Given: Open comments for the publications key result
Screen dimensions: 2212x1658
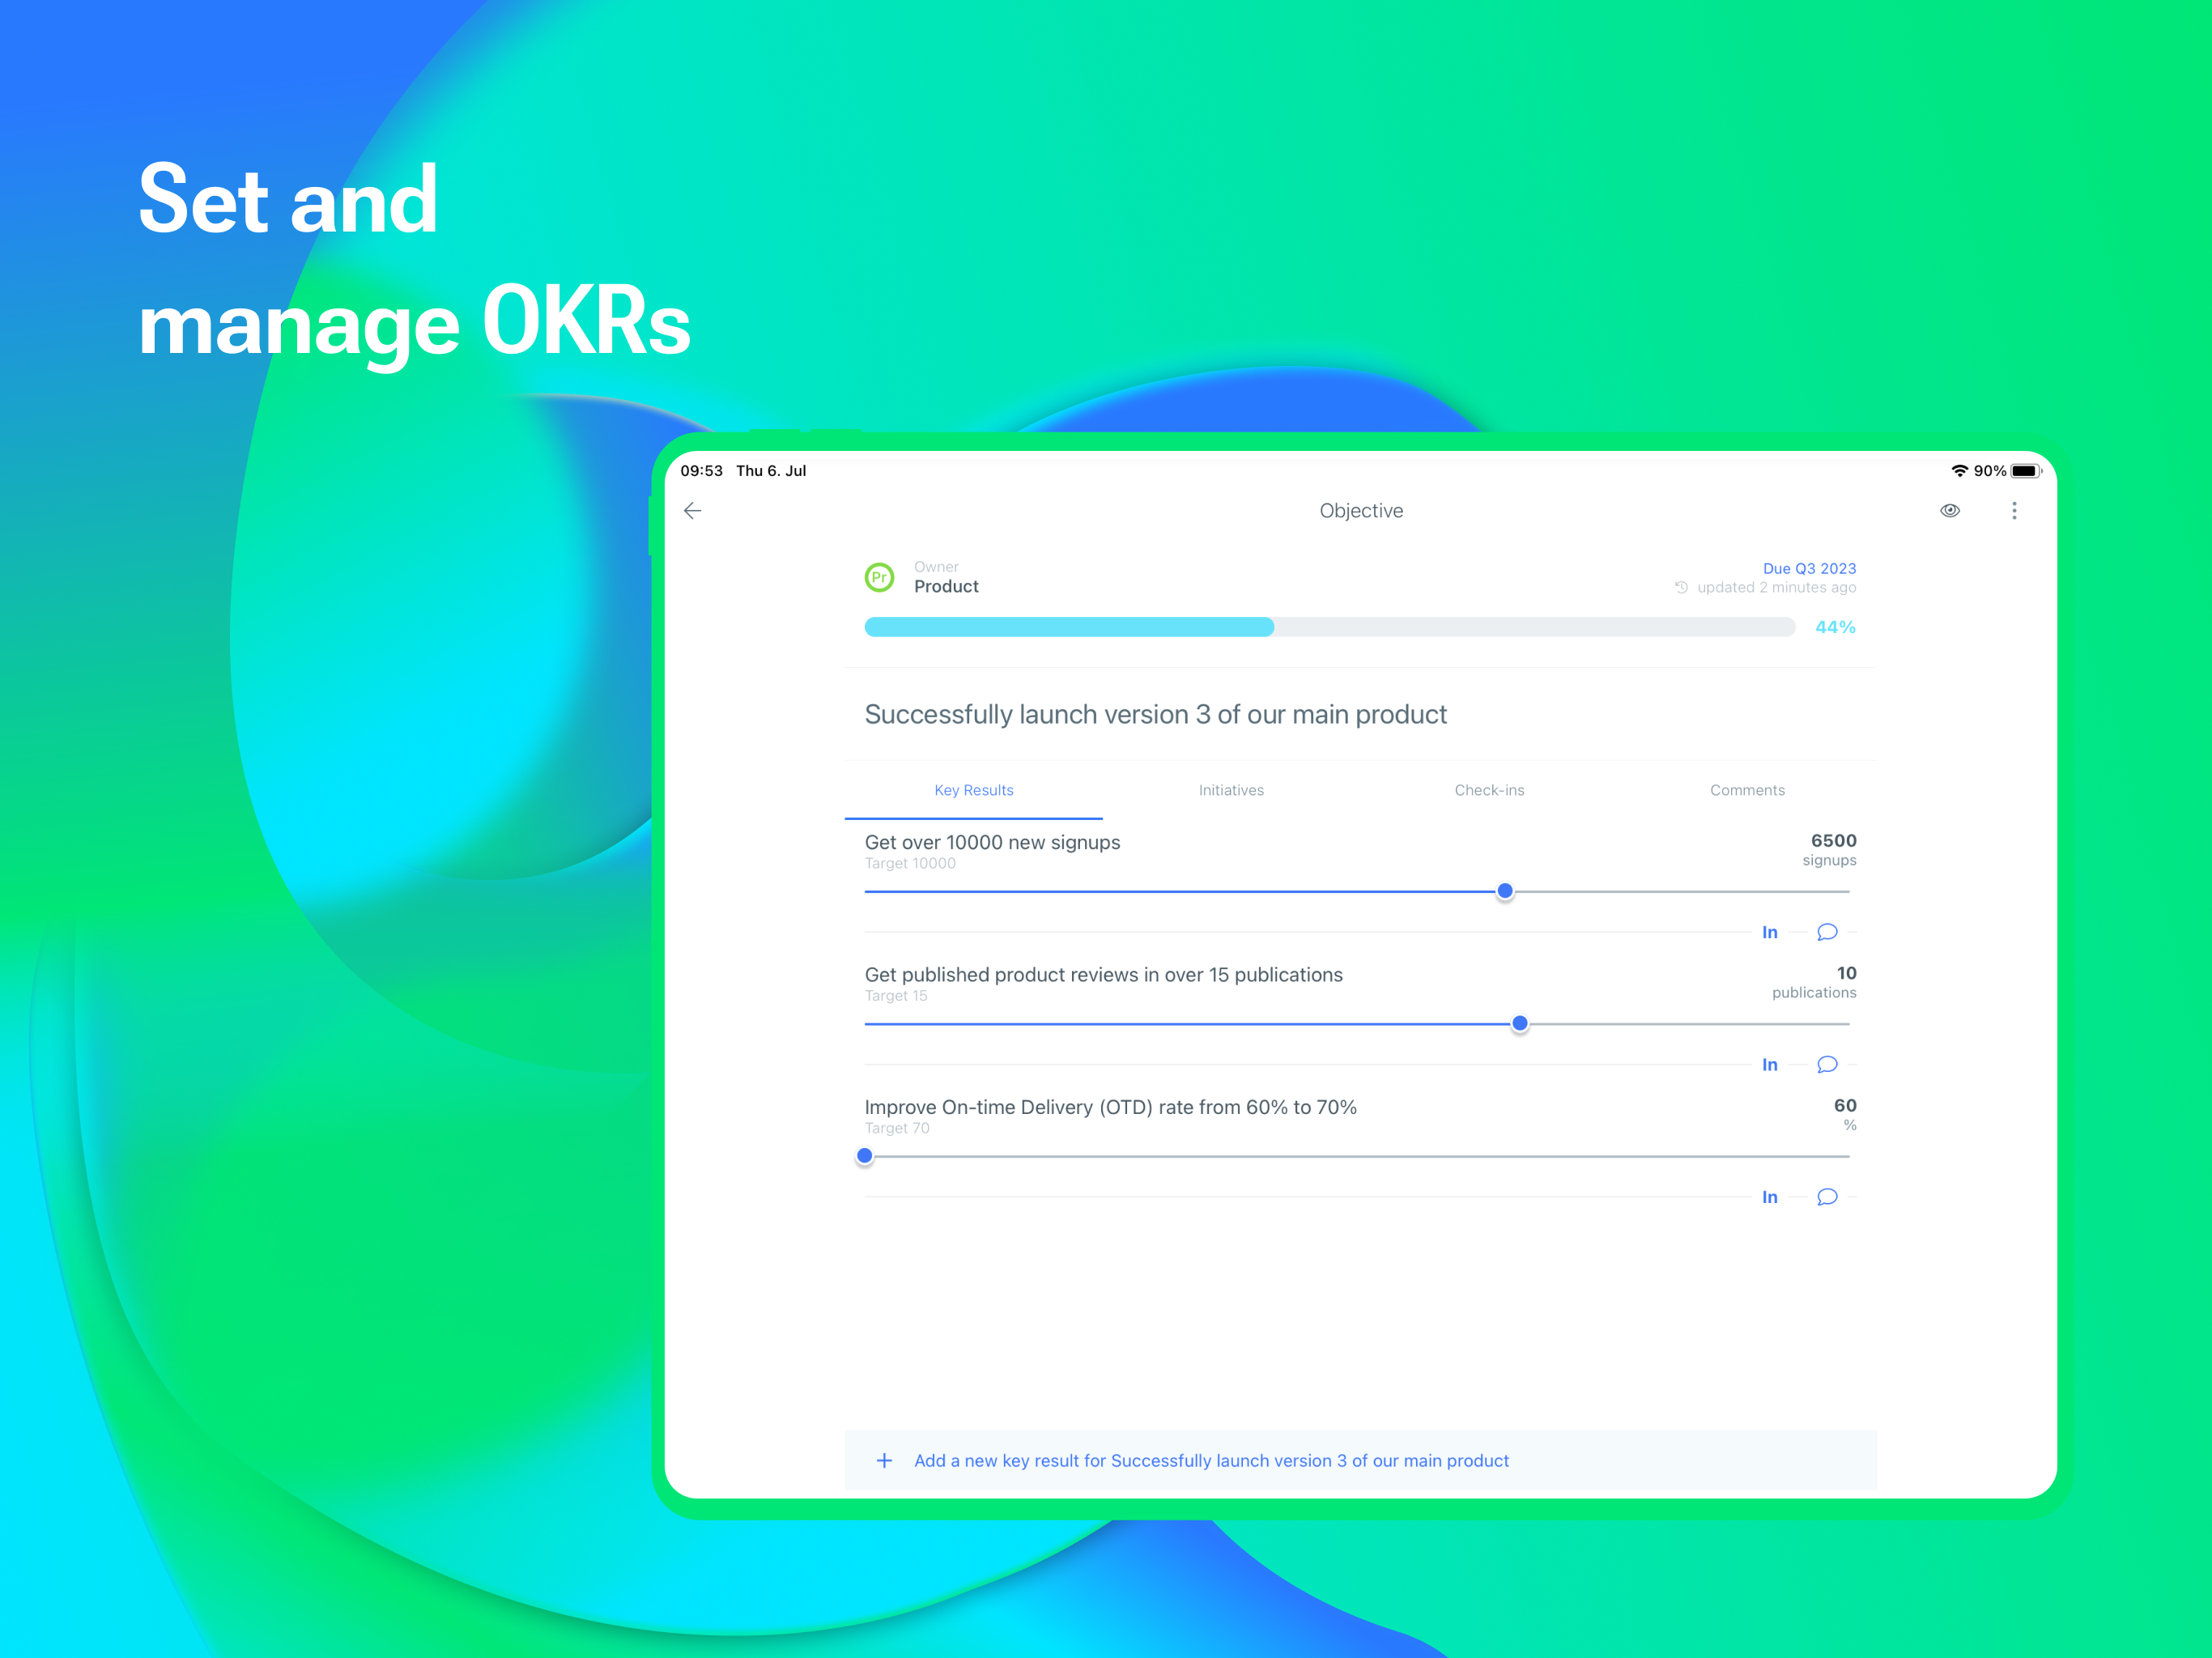Looking at the screenshot, I should point(1827,1064).
